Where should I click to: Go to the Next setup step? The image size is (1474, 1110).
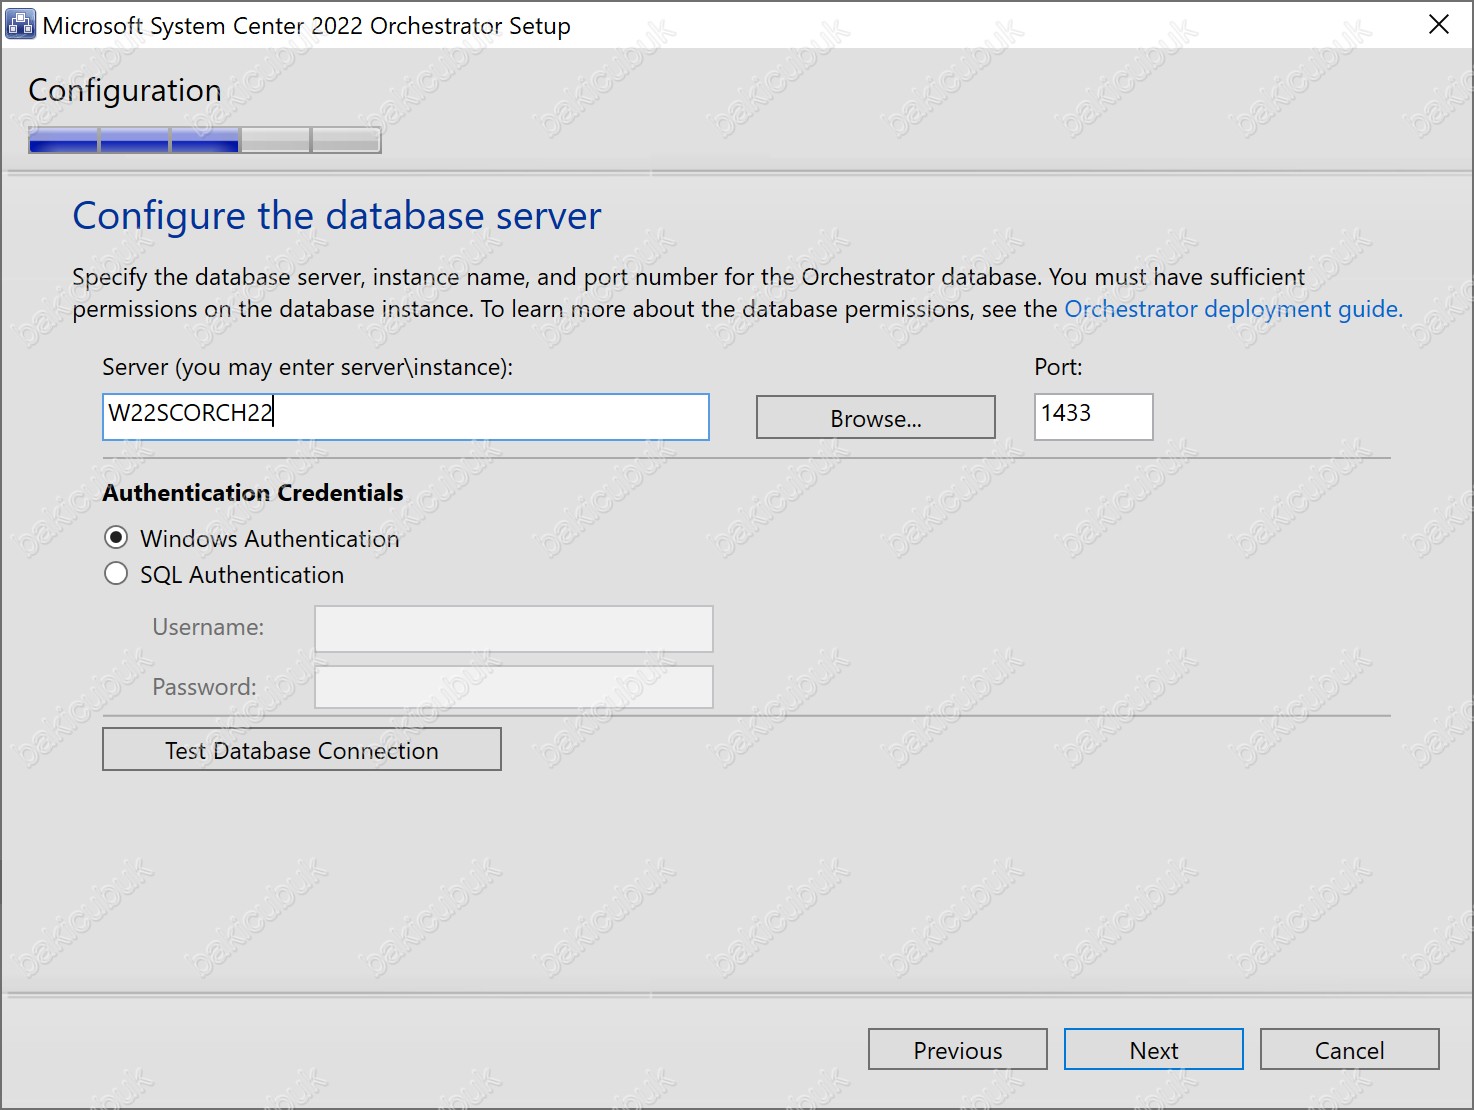(x=1153, y=1049)
